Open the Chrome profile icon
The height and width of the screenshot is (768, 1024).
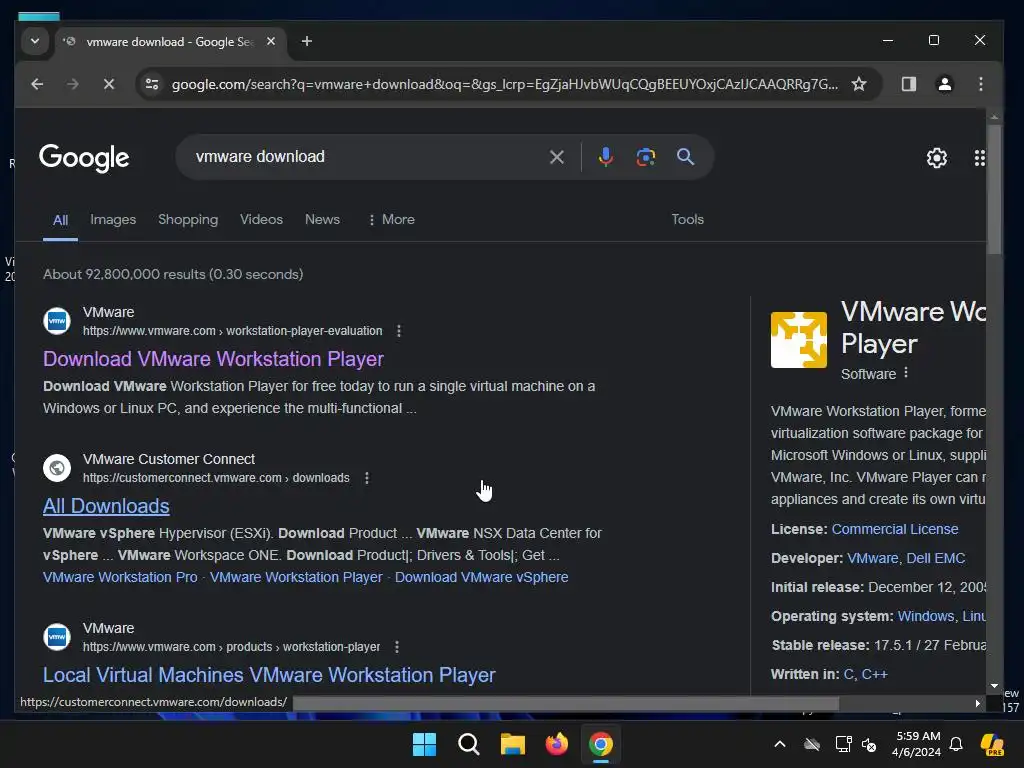point(944,84)
